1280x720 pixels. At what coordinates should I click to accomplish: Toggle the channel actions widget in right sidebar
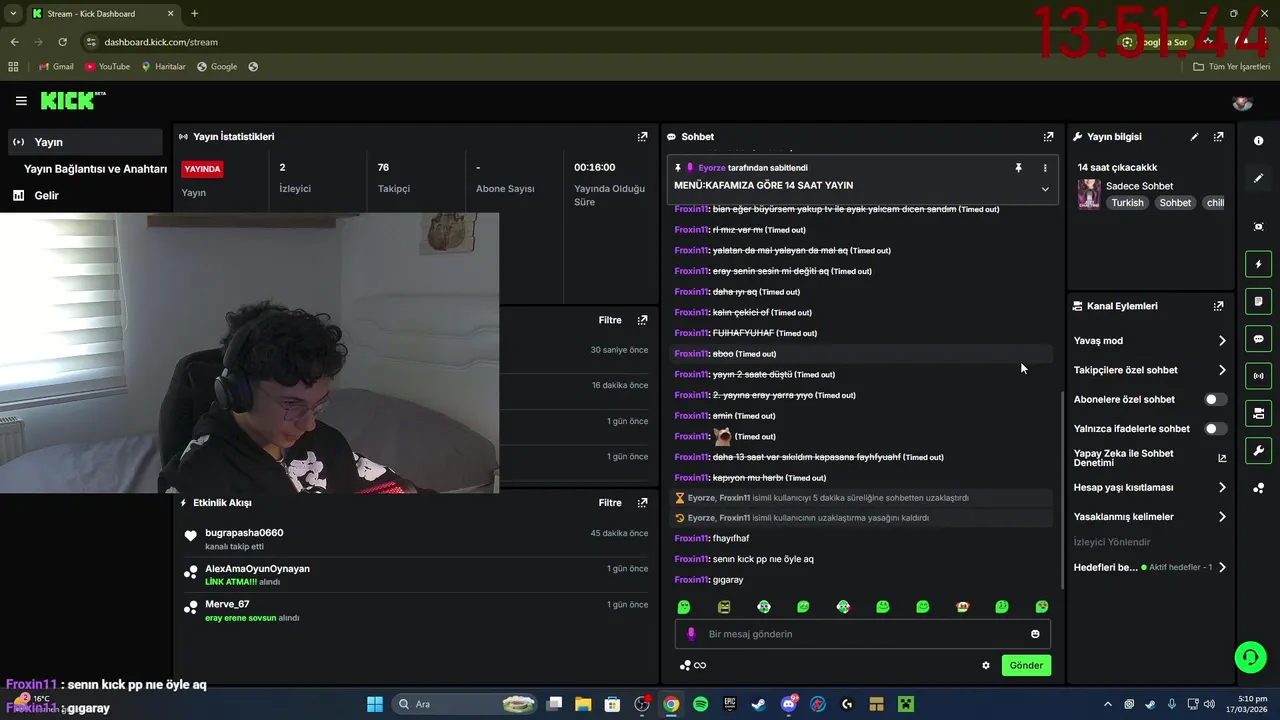tap(1258, 413)
